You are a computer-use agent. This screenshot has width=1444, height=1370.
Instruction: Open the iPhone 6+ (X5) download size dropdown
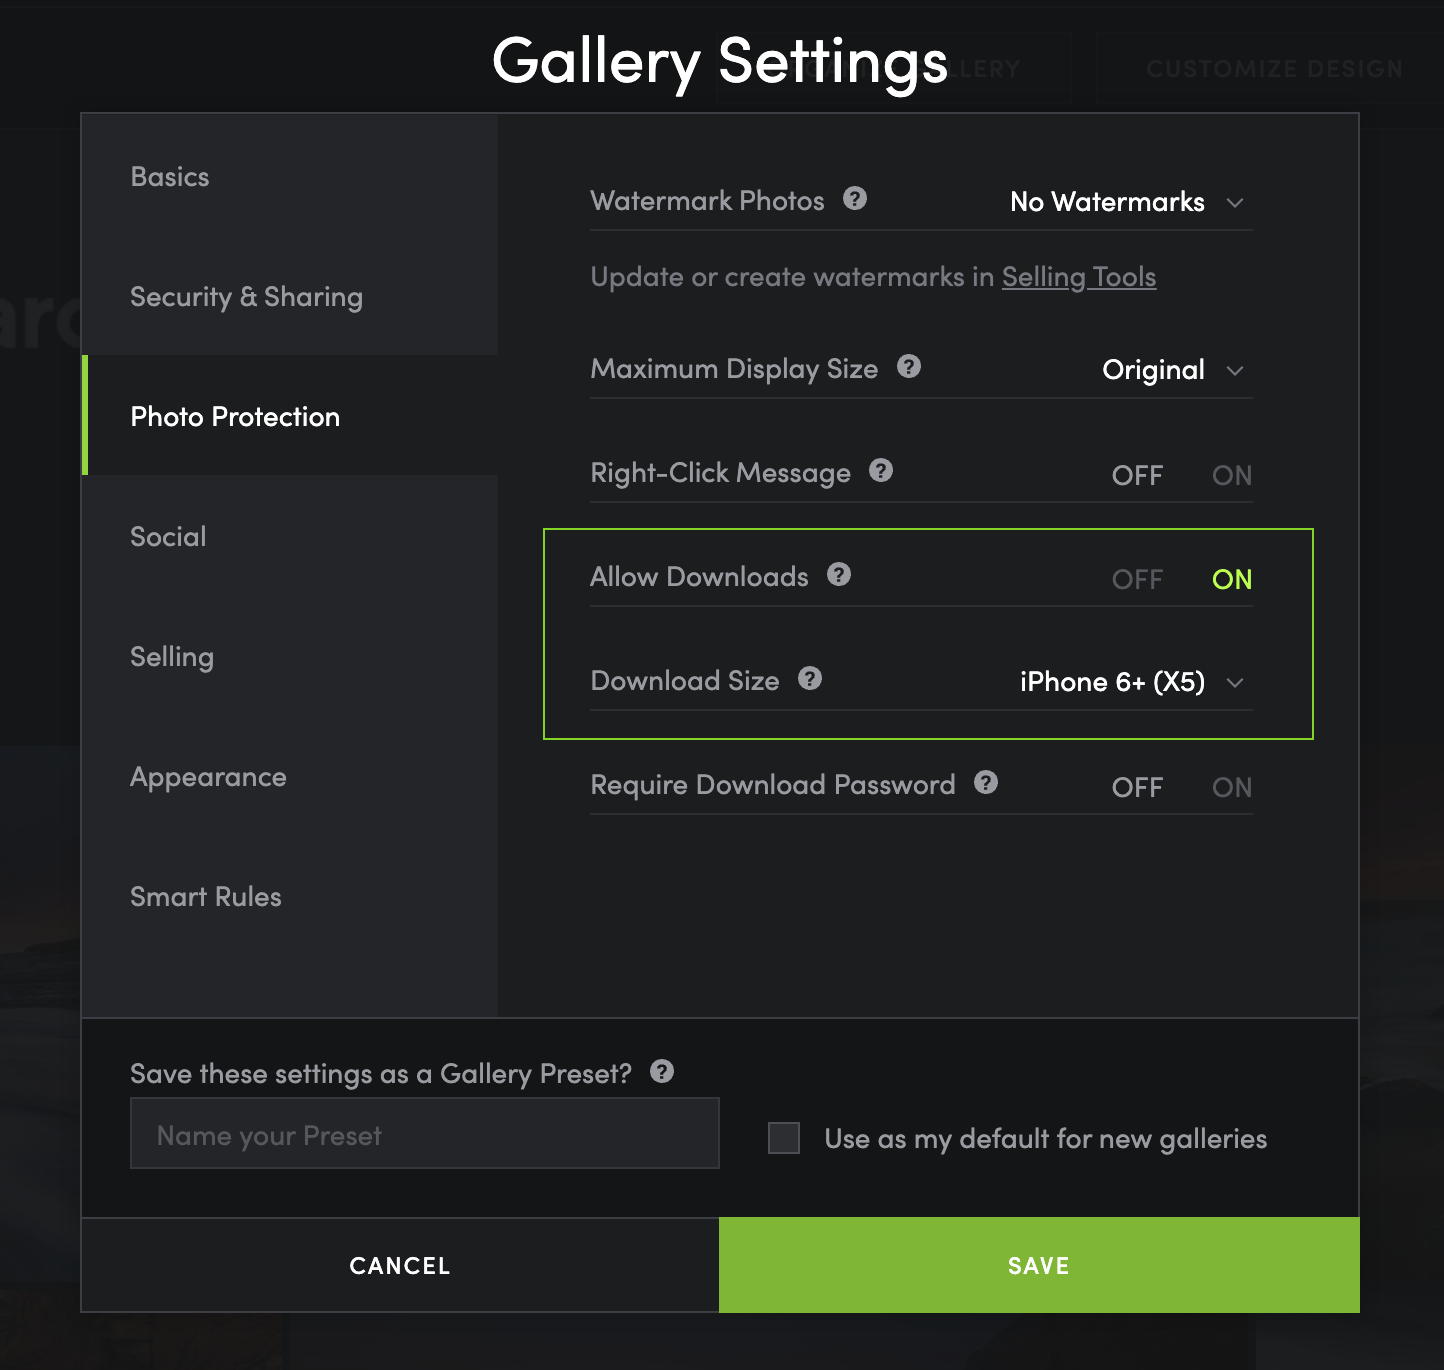[x=1132, y=682]
